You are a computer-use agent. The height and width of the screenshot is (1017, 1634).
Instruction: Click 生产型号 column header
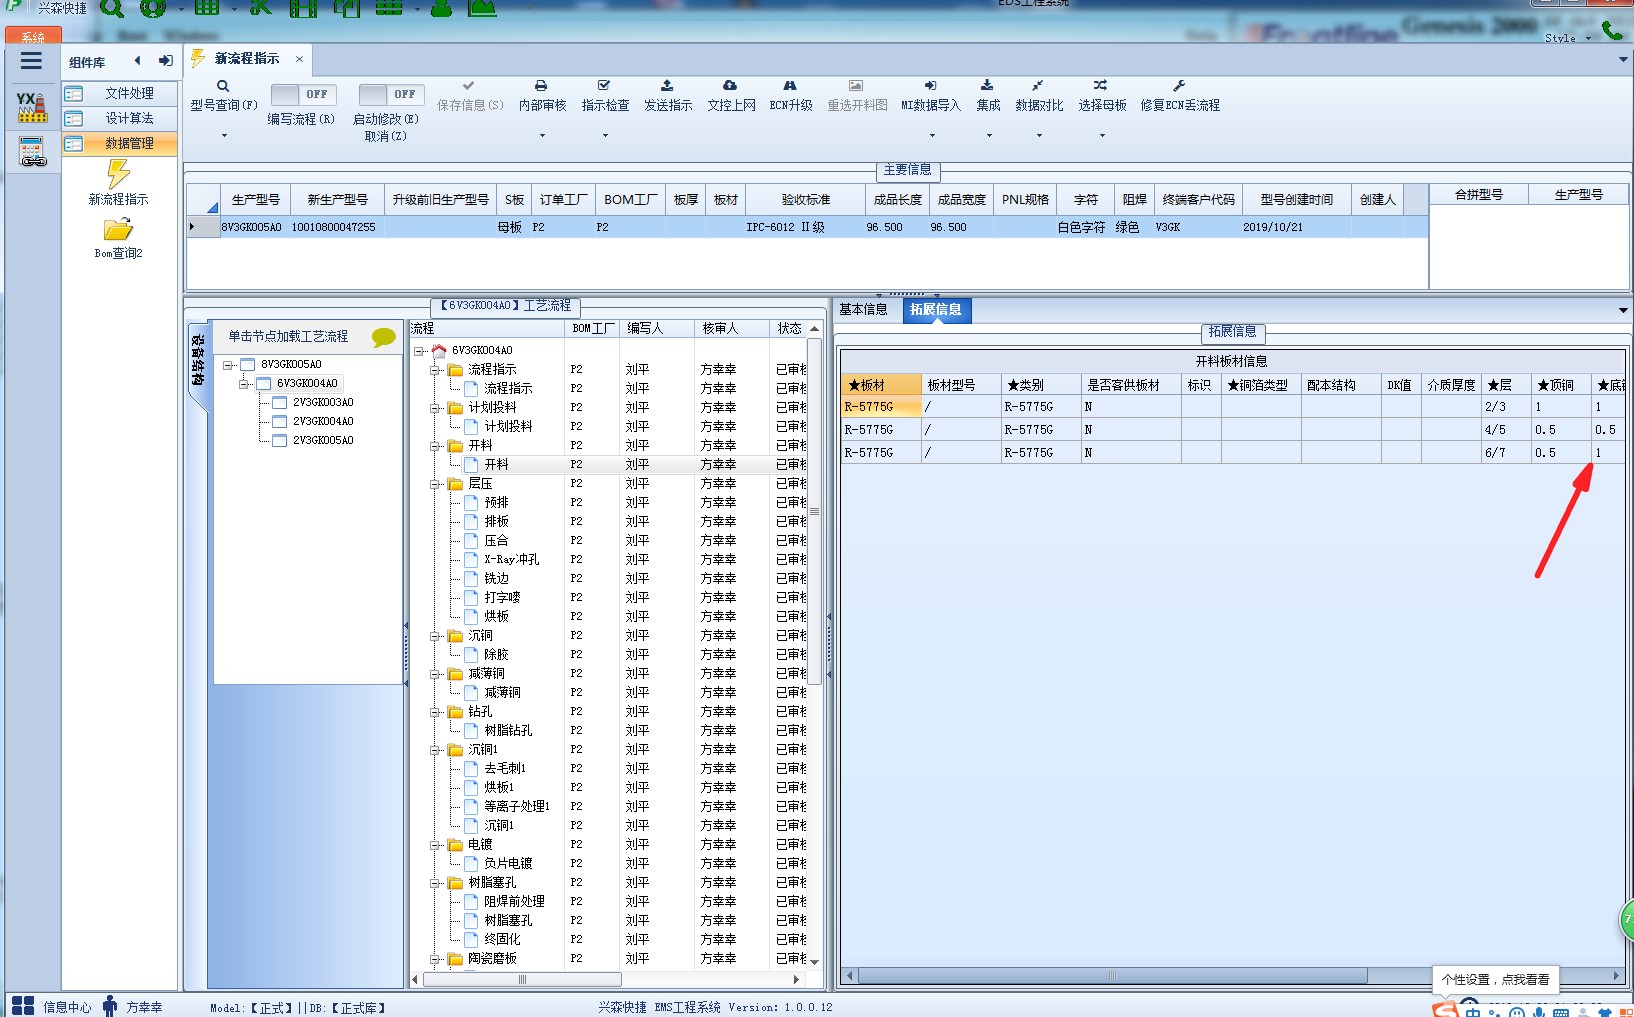click(x=255, y=200)
